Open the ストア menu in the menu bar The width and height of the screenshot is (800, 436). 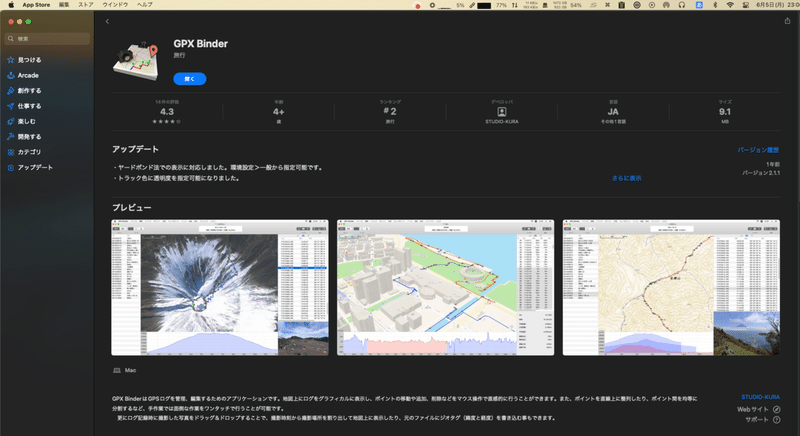click(86, 5)
